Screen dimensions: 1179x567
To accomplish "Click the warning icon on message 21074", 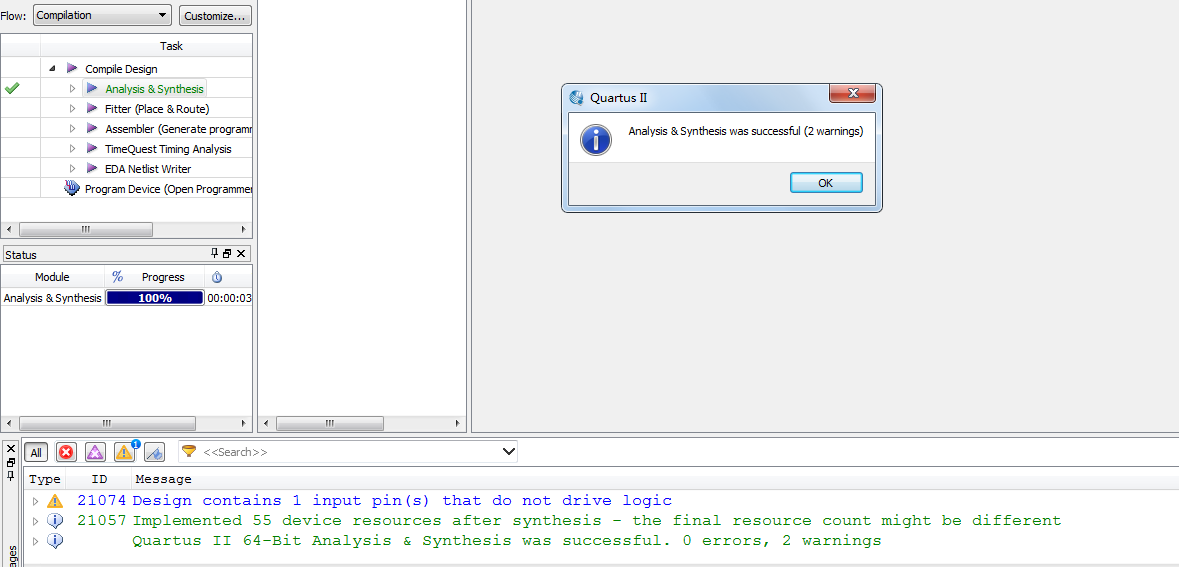I will (x=55, y=501).
